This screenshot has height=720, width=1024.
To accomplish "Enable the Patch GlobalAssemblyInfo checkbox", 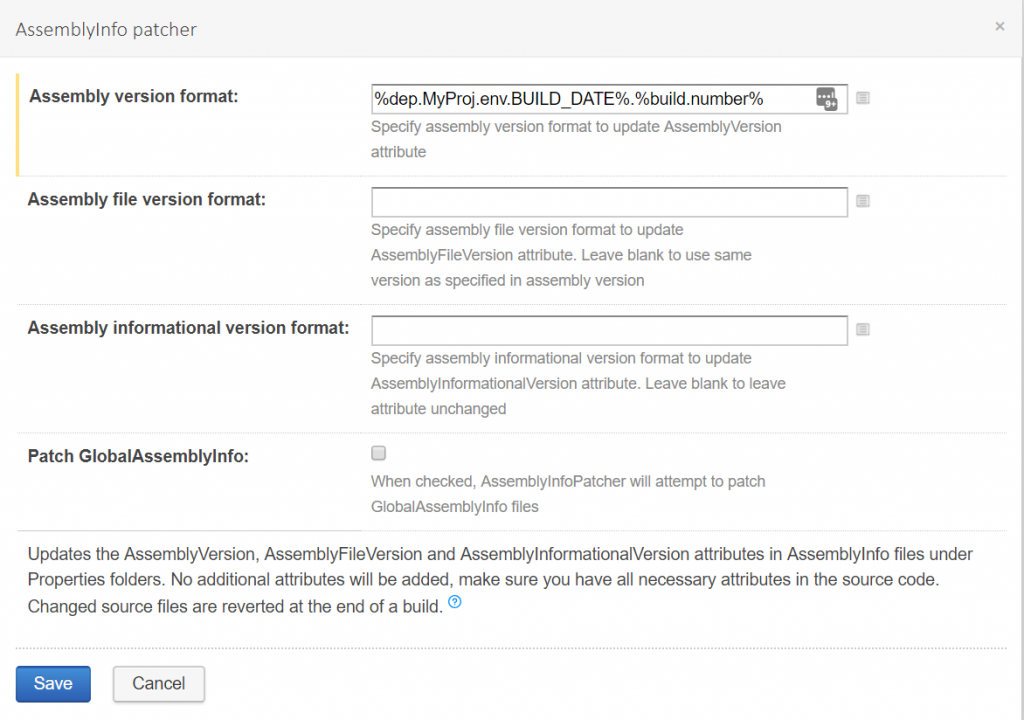I will [x=378, y=453].
